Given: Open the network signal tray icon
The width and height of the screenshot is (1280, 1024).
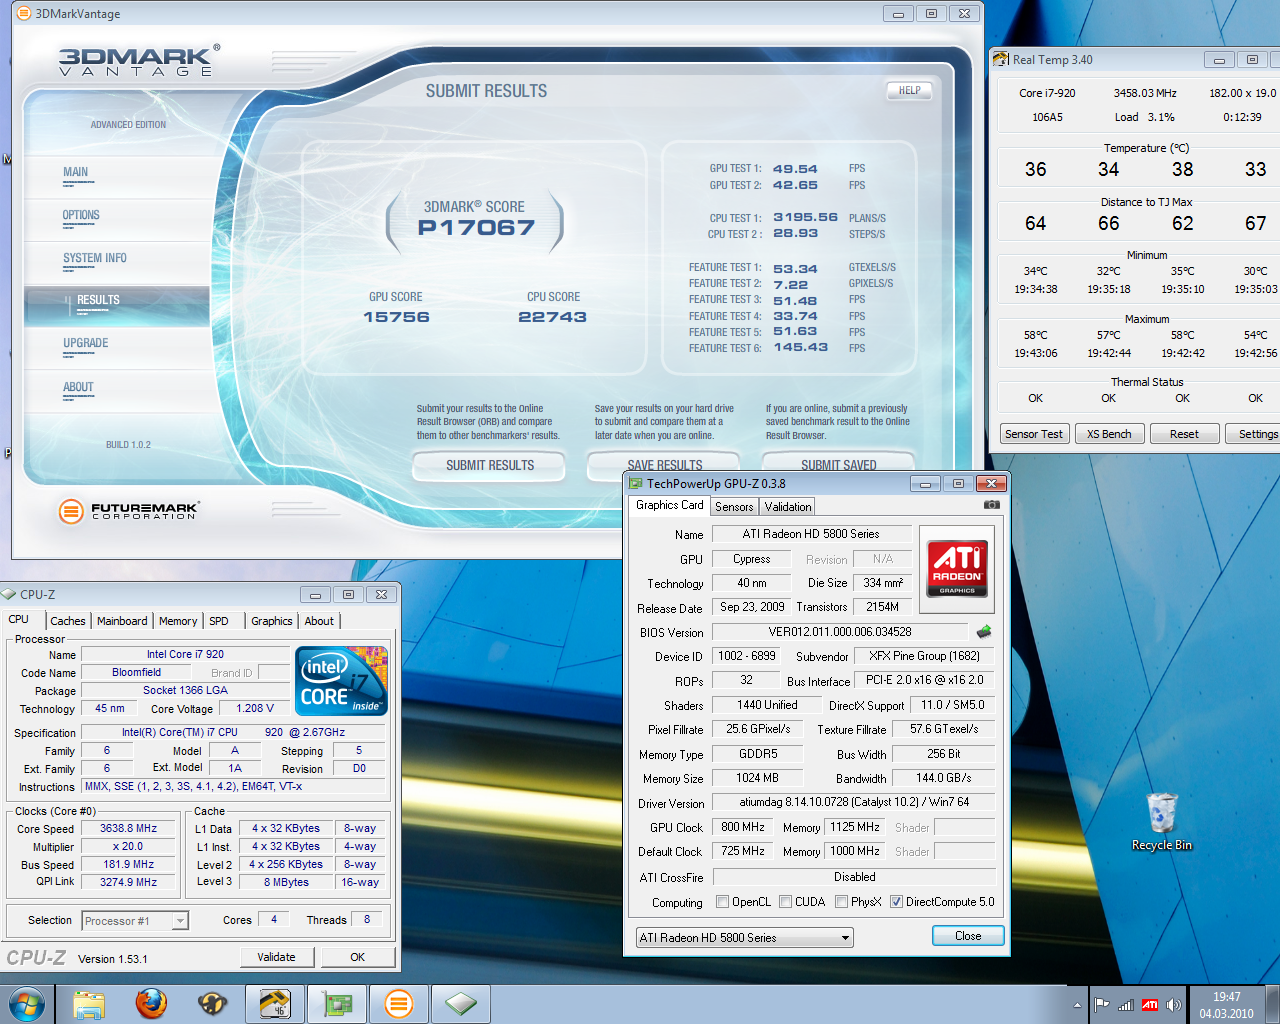Looking at the screenshot, I should point(1126,1005).
